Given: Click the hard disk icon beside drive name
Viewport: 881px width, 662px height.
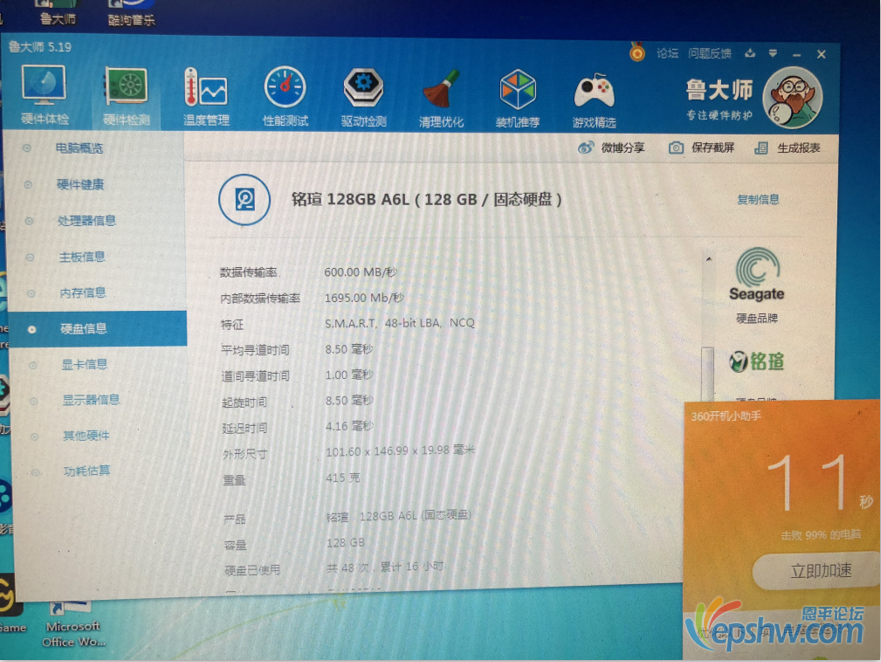Looking at the screenshot, I should [x=244, y=199].
